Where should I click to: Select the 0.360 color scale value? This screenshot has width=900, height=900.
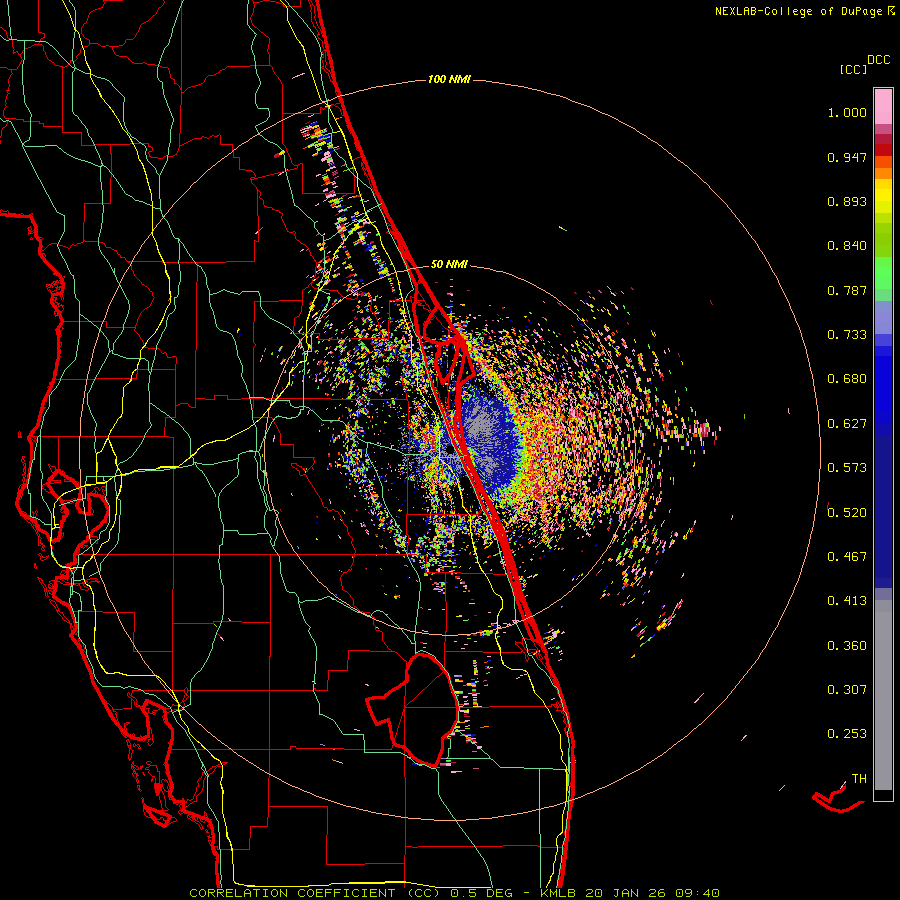(847, 646)
